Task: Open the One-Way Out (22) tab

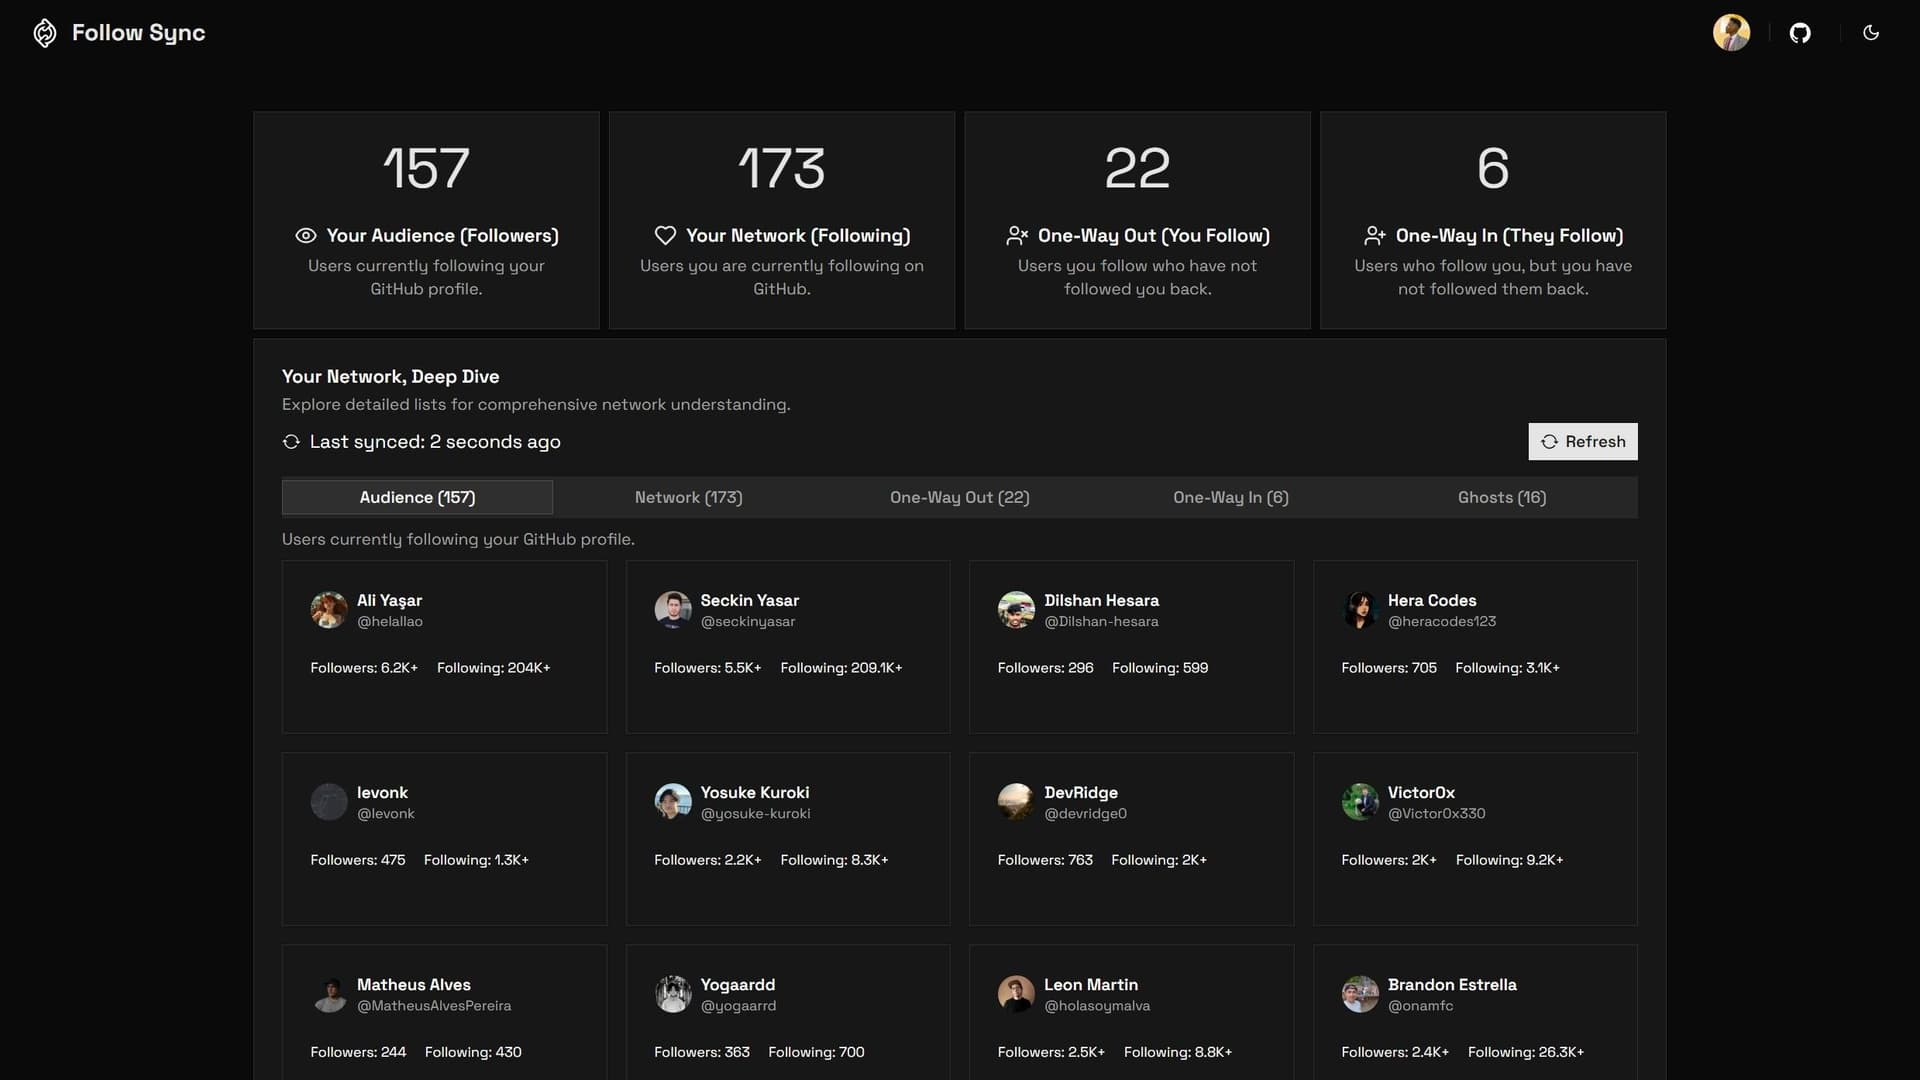Action: coord(959,498)
